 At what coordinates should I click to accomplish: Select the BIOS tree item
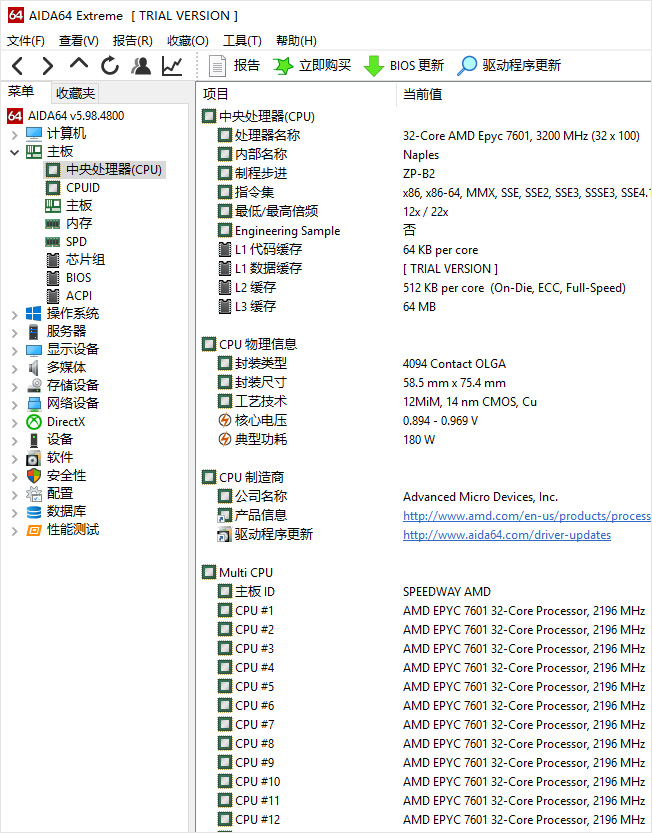(x=68, y=278)
